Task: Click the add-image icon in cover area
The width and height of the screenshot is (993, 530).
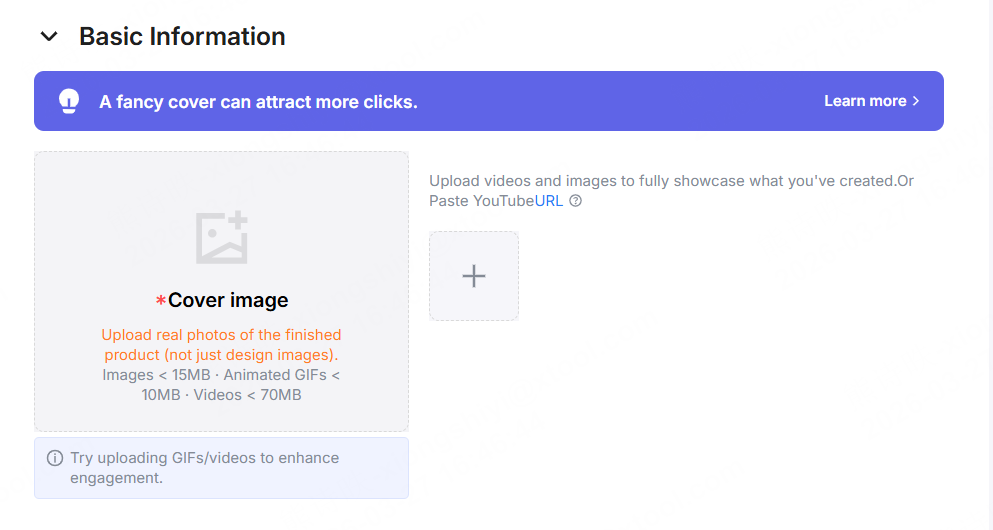Action: coord(222,237)
